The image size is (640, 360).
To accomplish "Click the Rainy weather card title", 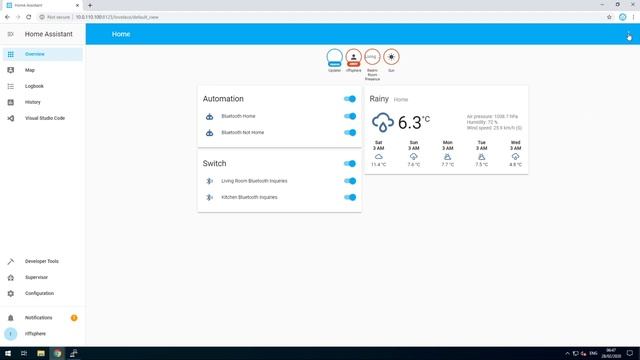I will coord(379,99).
